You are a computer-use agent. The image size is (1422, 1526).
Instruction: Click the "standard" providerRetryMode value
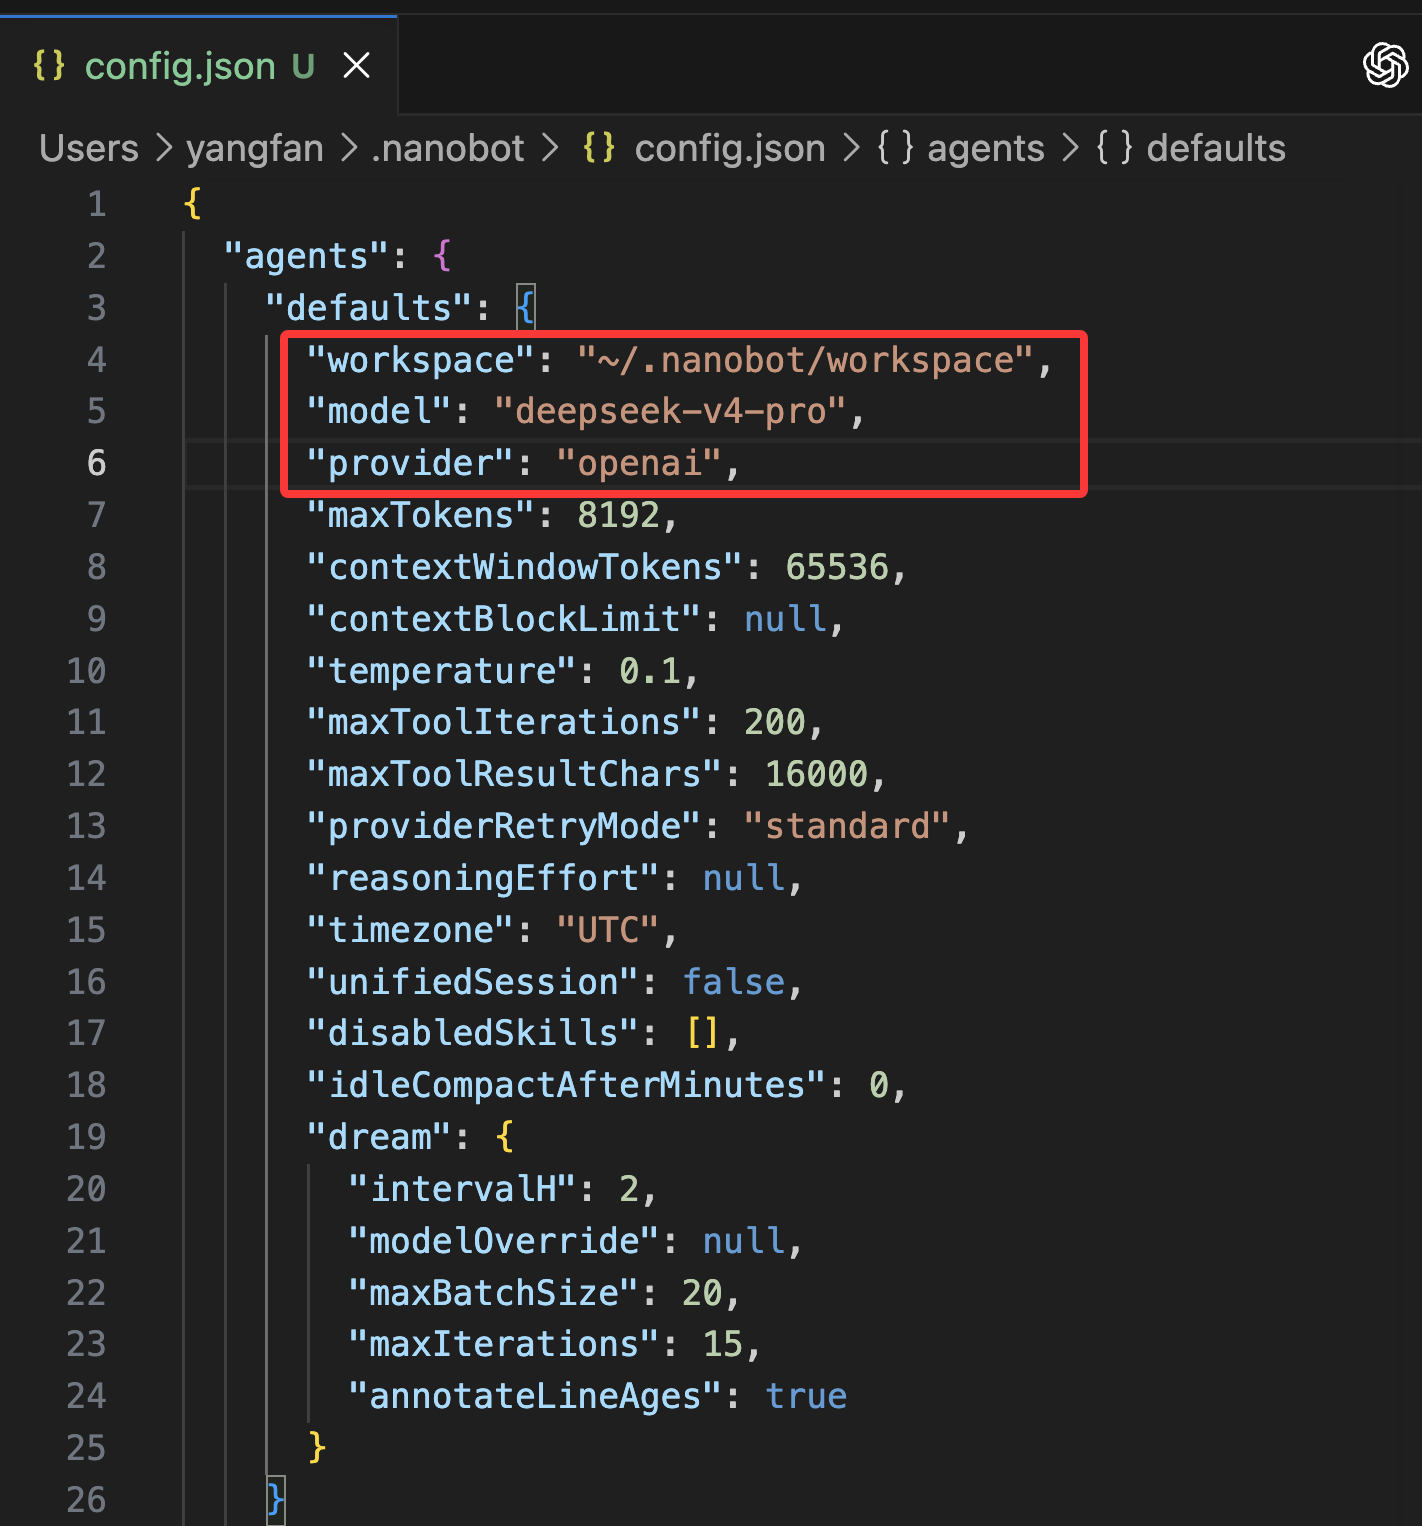pyautogui.click(x=847, y=826)
